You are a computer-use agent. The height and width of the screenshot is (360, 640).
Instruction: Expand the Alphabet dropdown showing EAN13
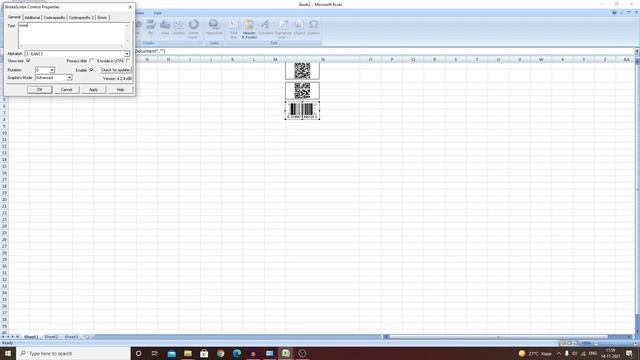click(127, 54)
